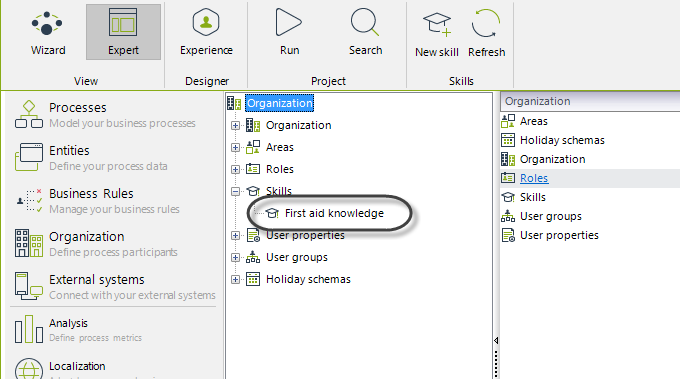Open the Experience designer
This screenshot has width=680, height=379.
pyautogui.click(x=206, y=33)
